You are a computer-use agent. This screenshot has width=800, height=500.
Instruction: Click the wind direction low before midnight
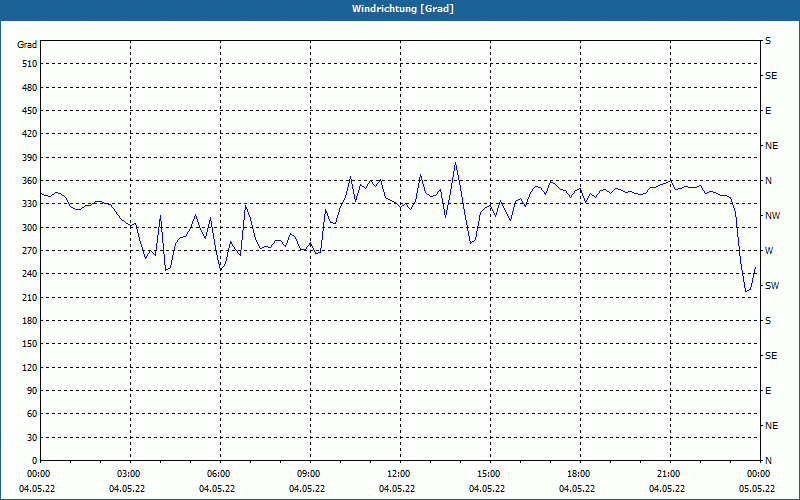746,291
